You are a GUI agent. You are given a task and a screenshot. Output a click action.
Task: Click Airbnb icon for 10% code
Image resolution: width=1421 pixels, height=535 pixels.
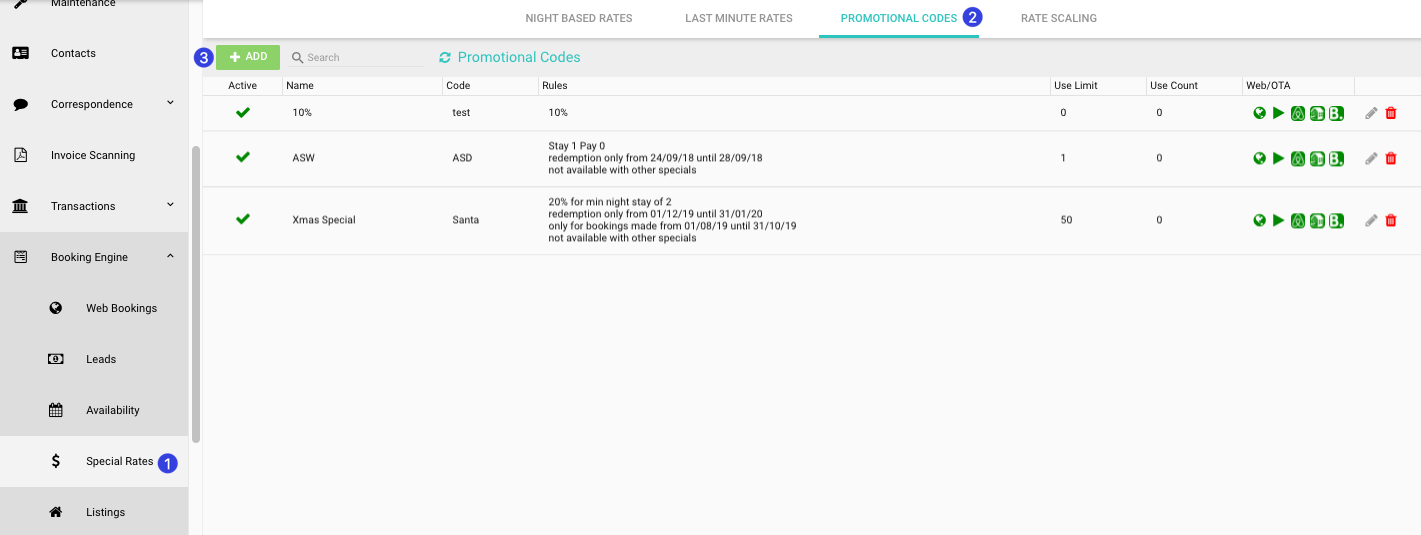pos(1298,113)
